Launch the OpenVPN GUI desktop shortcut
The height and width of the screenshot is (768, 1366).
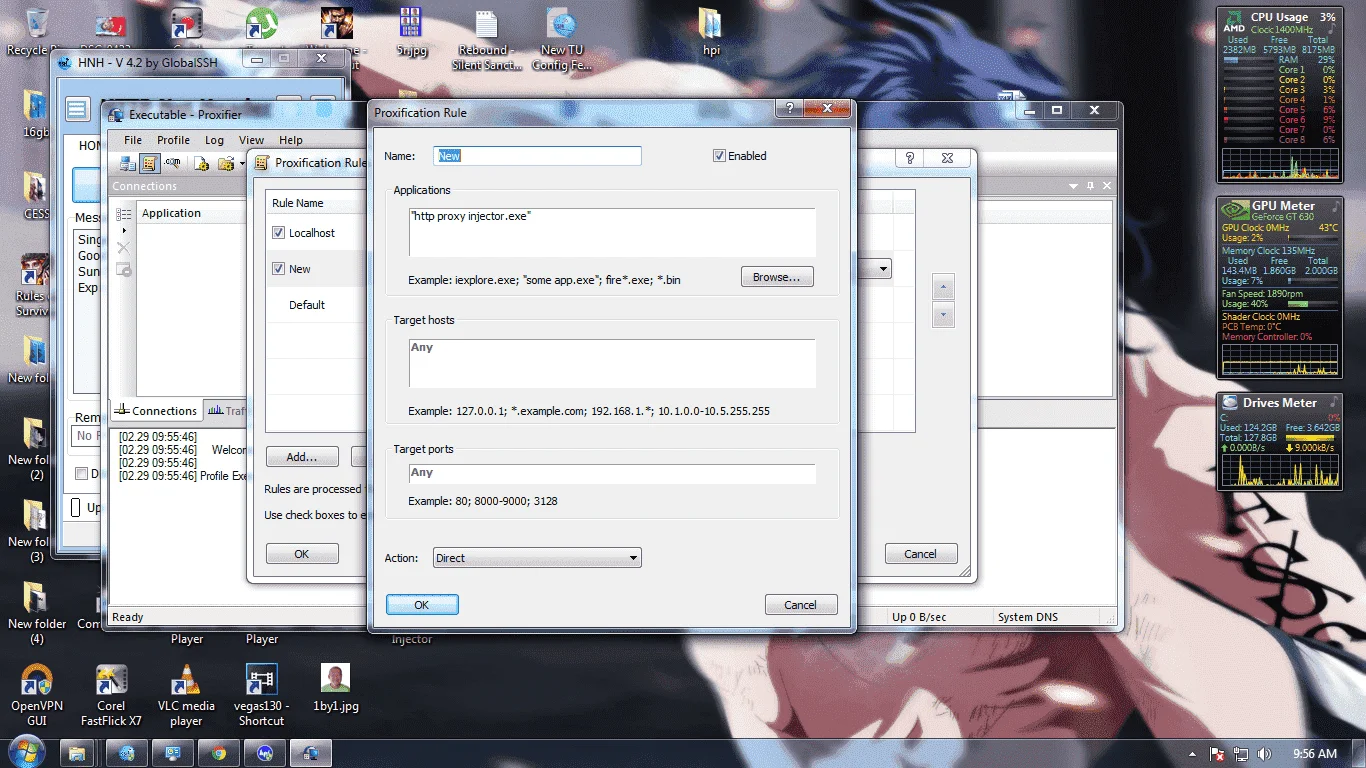(37, 696)
